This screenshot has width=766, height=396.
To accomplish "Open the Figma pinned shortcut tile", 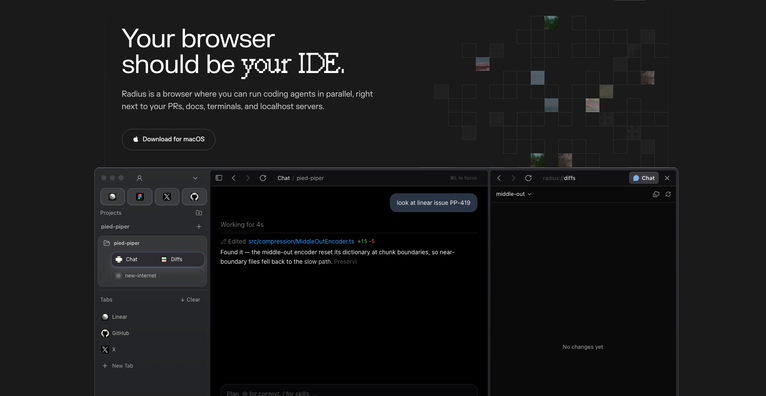I will pos(140,197).
